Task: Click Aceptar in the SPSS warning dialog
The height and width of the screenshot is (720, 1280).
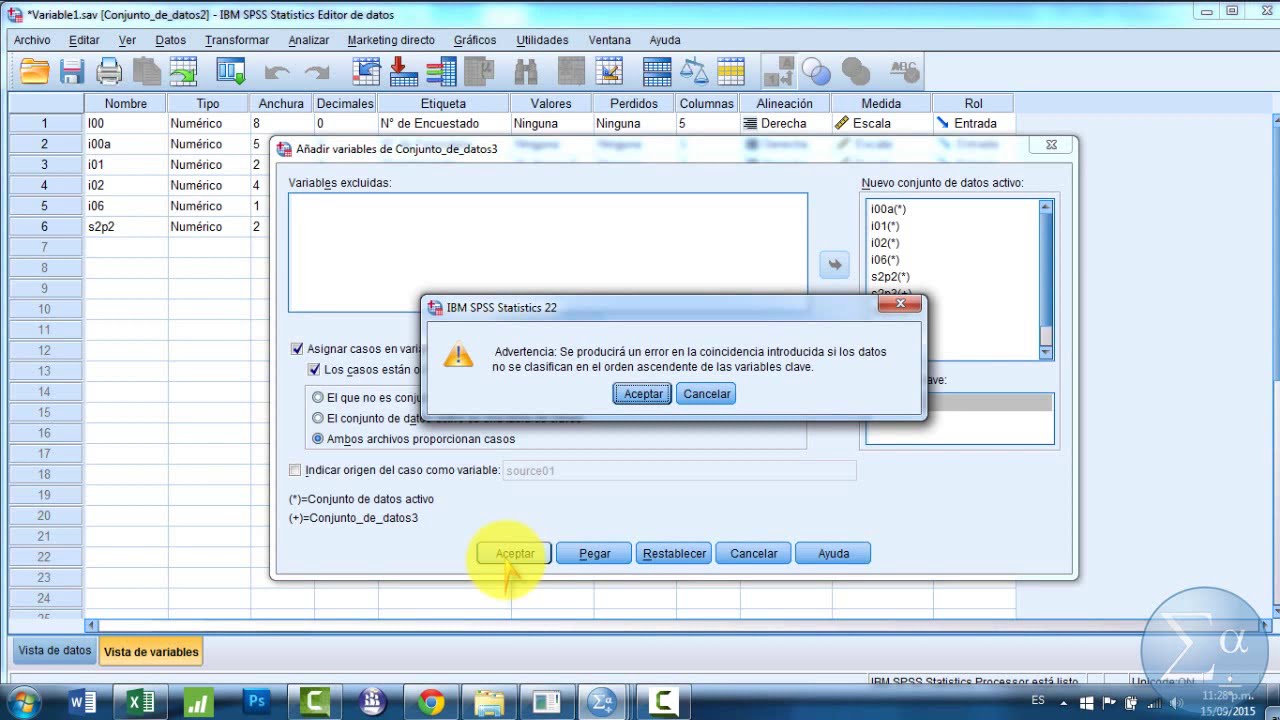Action: (643, 394)
